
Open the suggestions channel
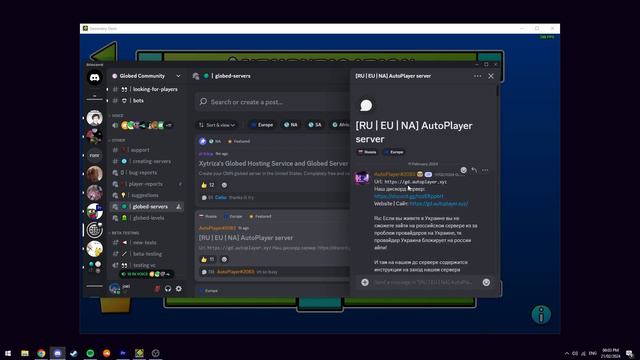[x=146, y=195]
